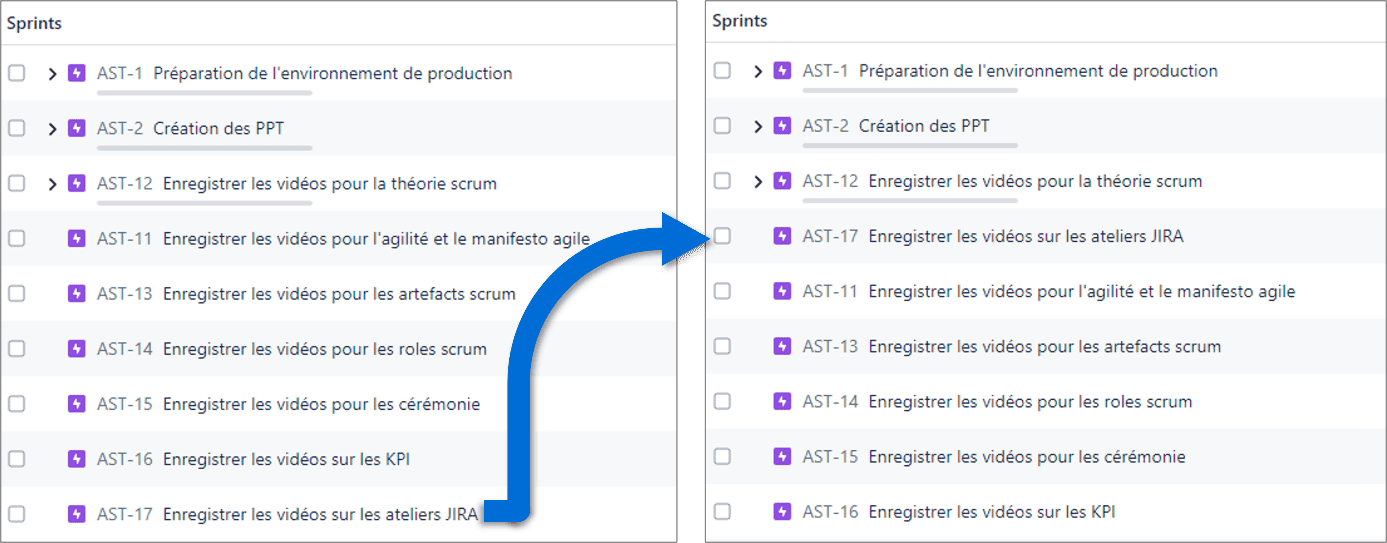Expand AST-1 in the left sprint list
This screenshot has height=543, width=1387.
(x=53, y=73)
